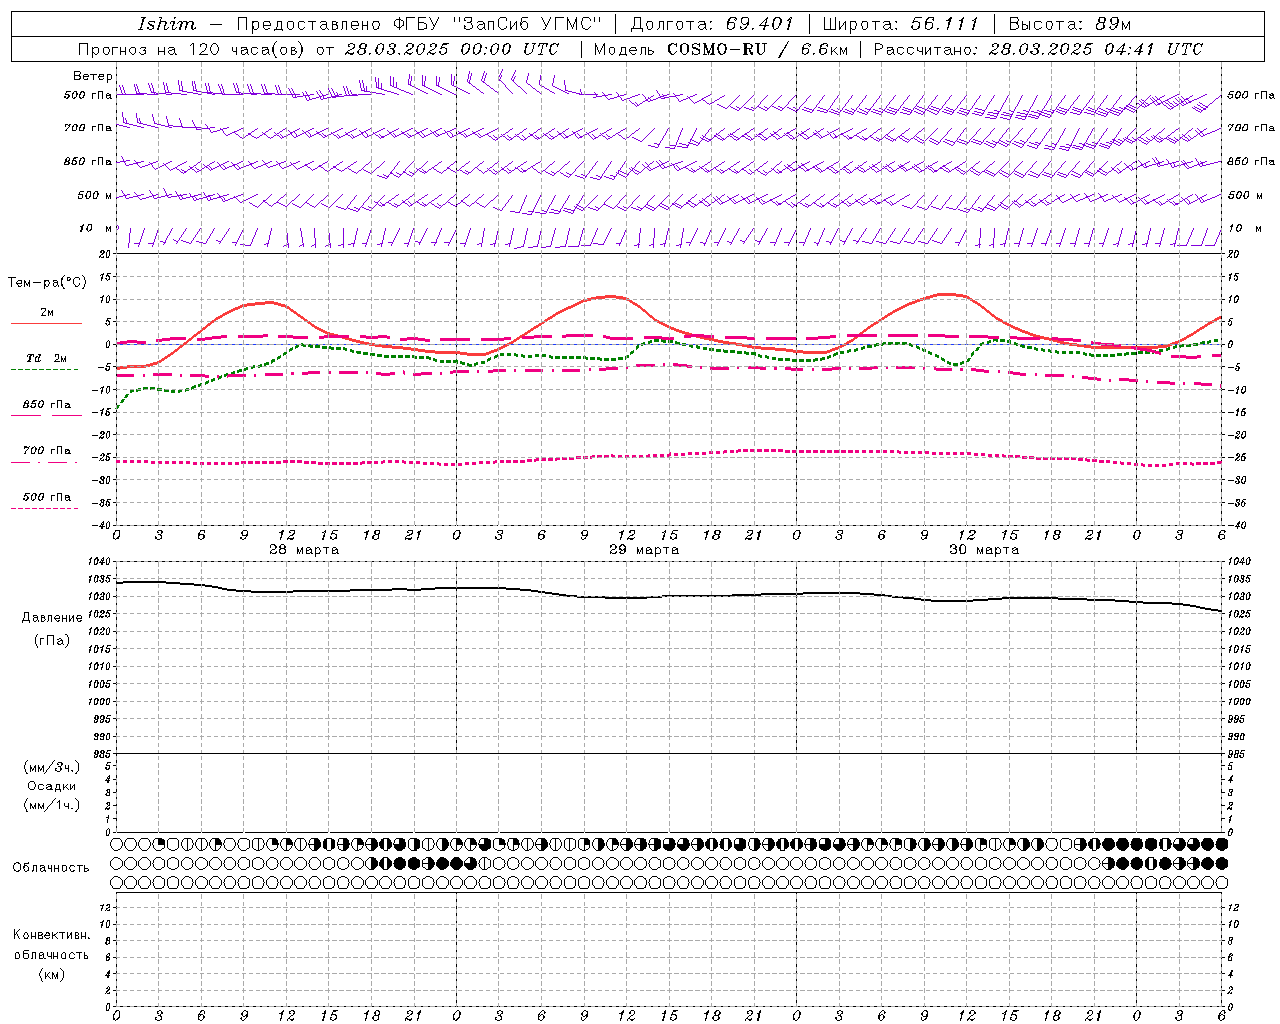1280x1024 pixels.
Task: Click the "Осадки" precipitation label
Action: (x=52, y=786)
